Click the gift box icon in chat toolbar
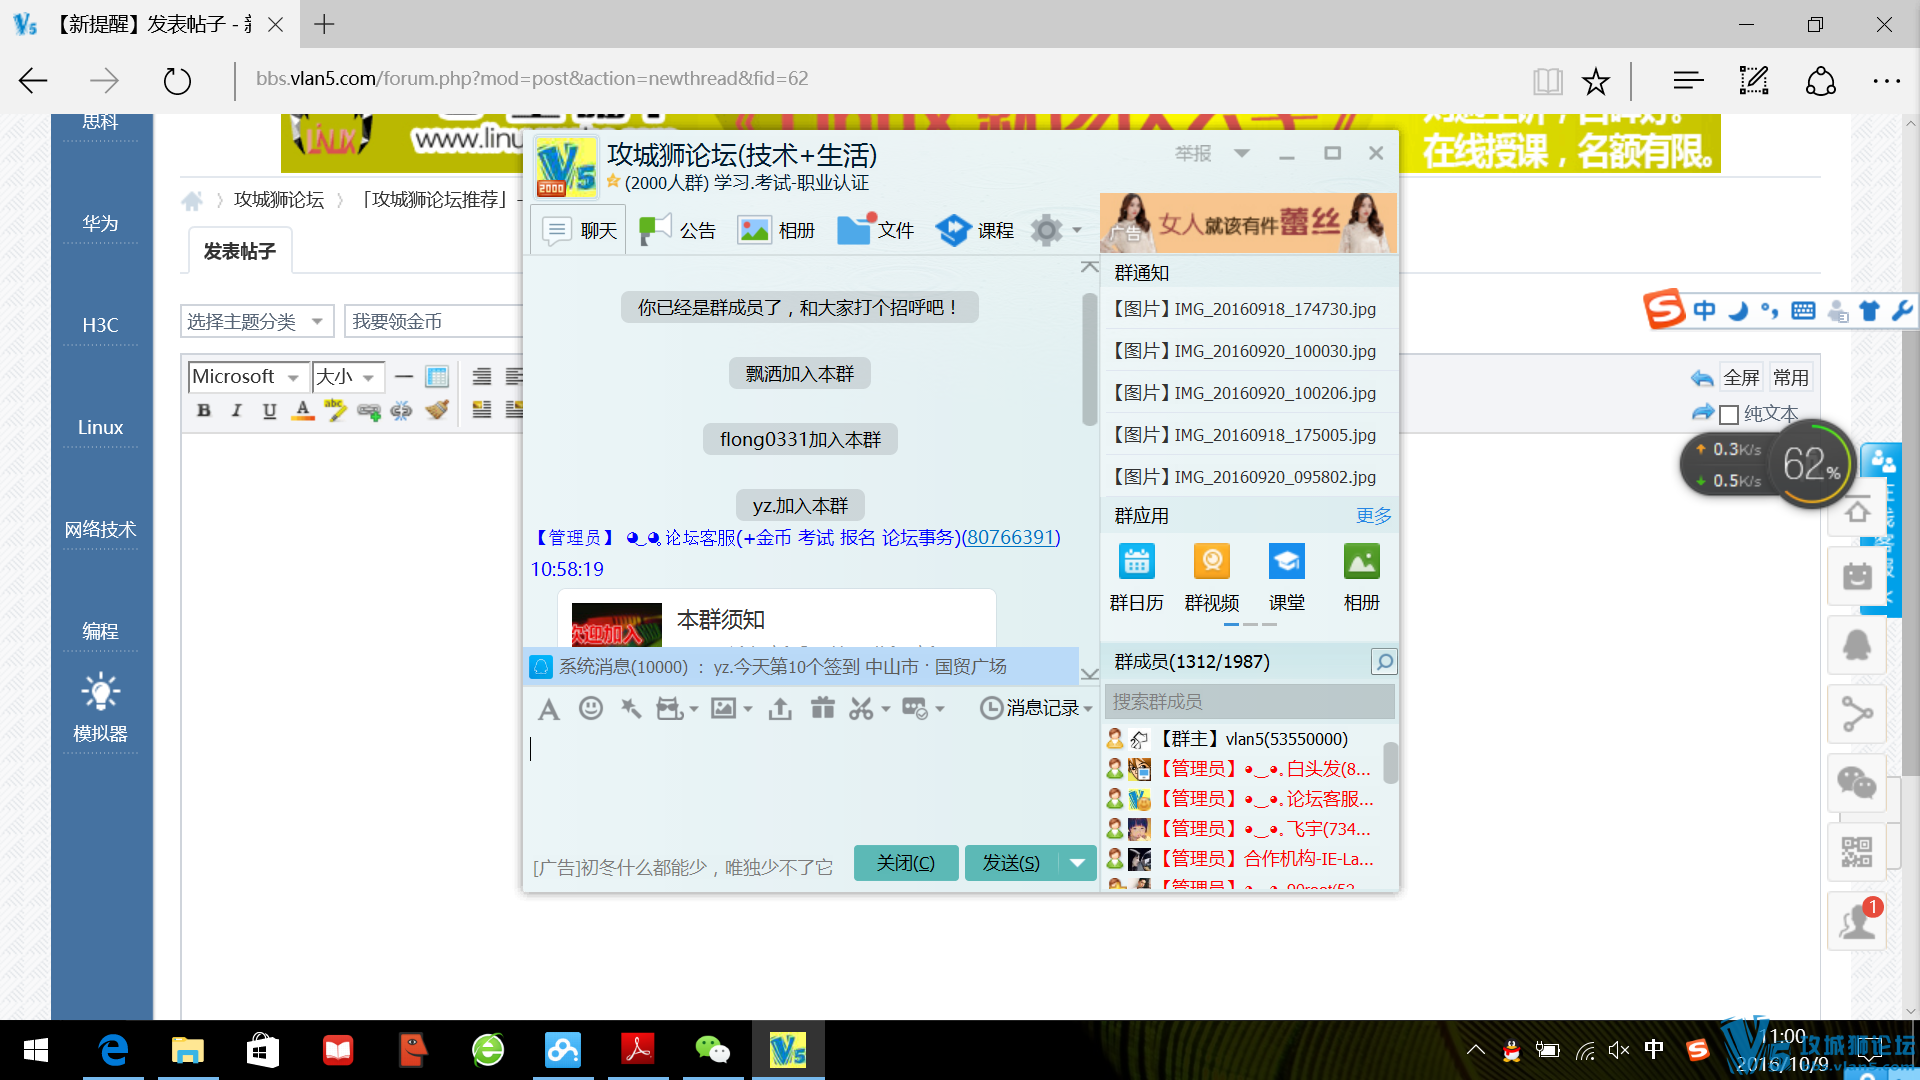This screenshot has height=1080, width=1920. coord(822,709)
